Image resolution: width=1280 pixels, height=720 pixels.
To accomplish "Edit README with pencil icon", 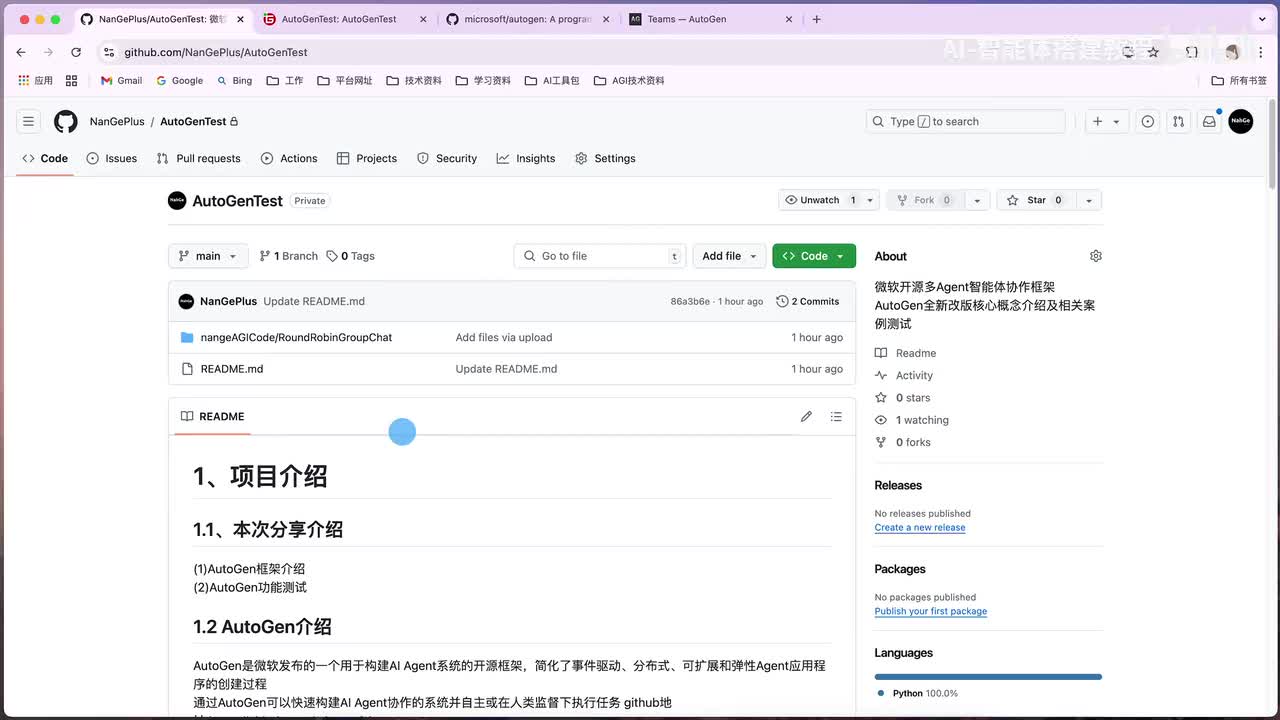I will [x=806, y=416].
